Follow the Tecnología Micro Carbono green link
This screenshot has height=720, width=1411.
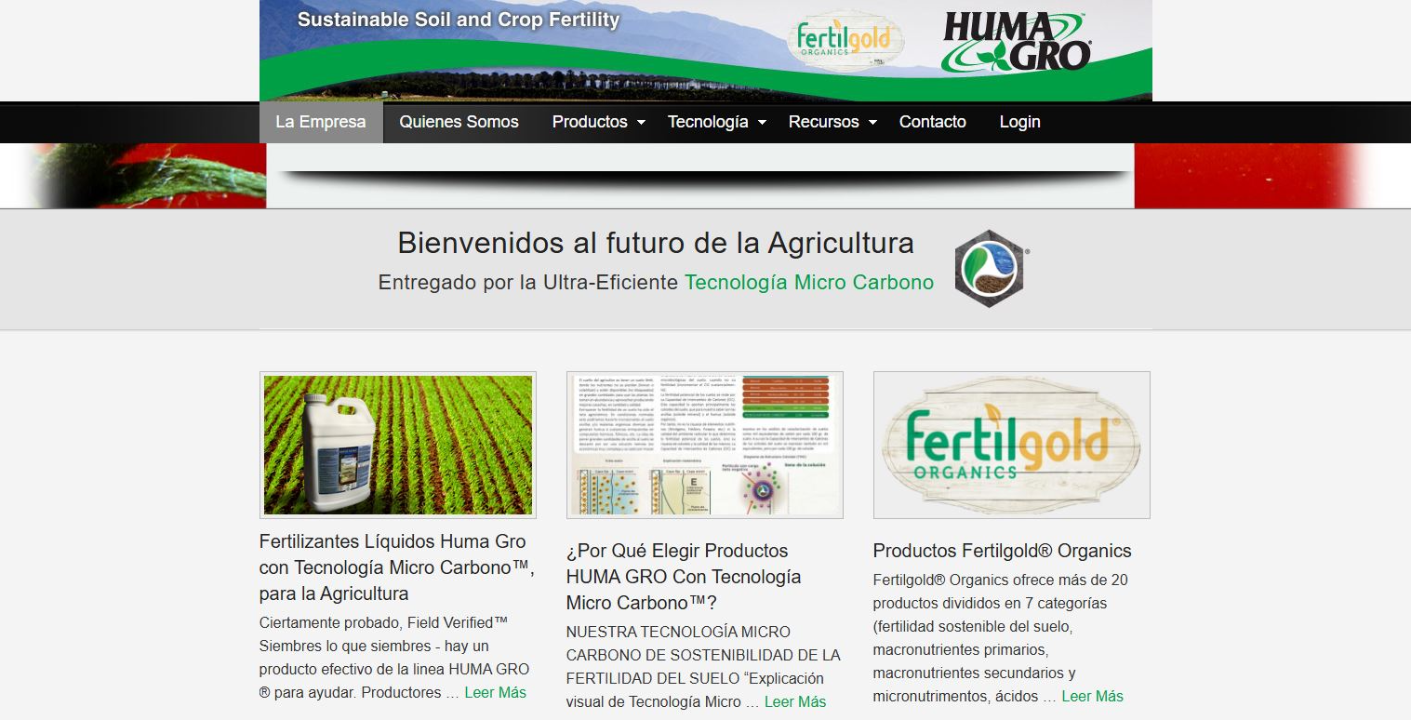click(x=809, y=283)
